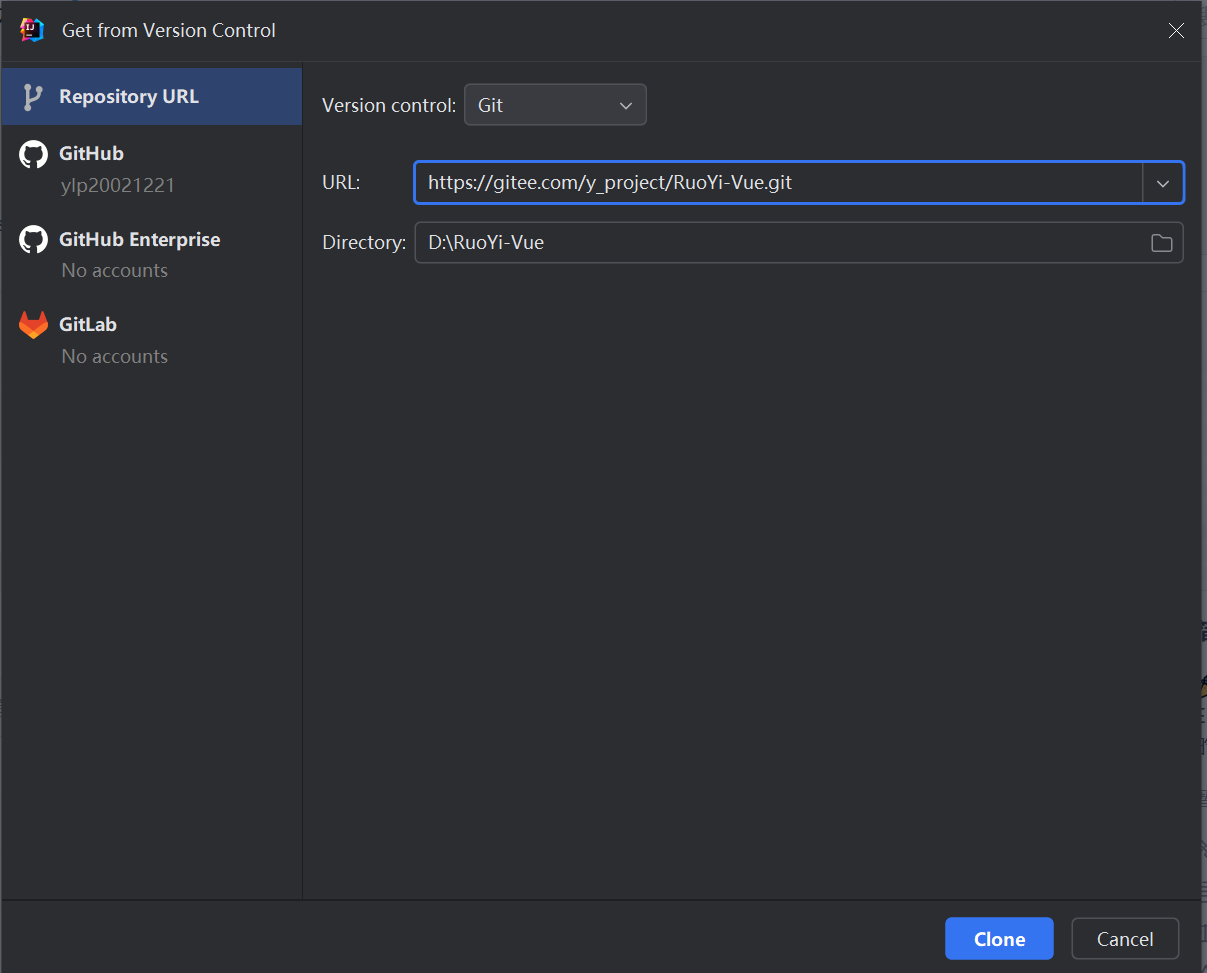Close the Get from Version Control dialog

coord(1176,31)
